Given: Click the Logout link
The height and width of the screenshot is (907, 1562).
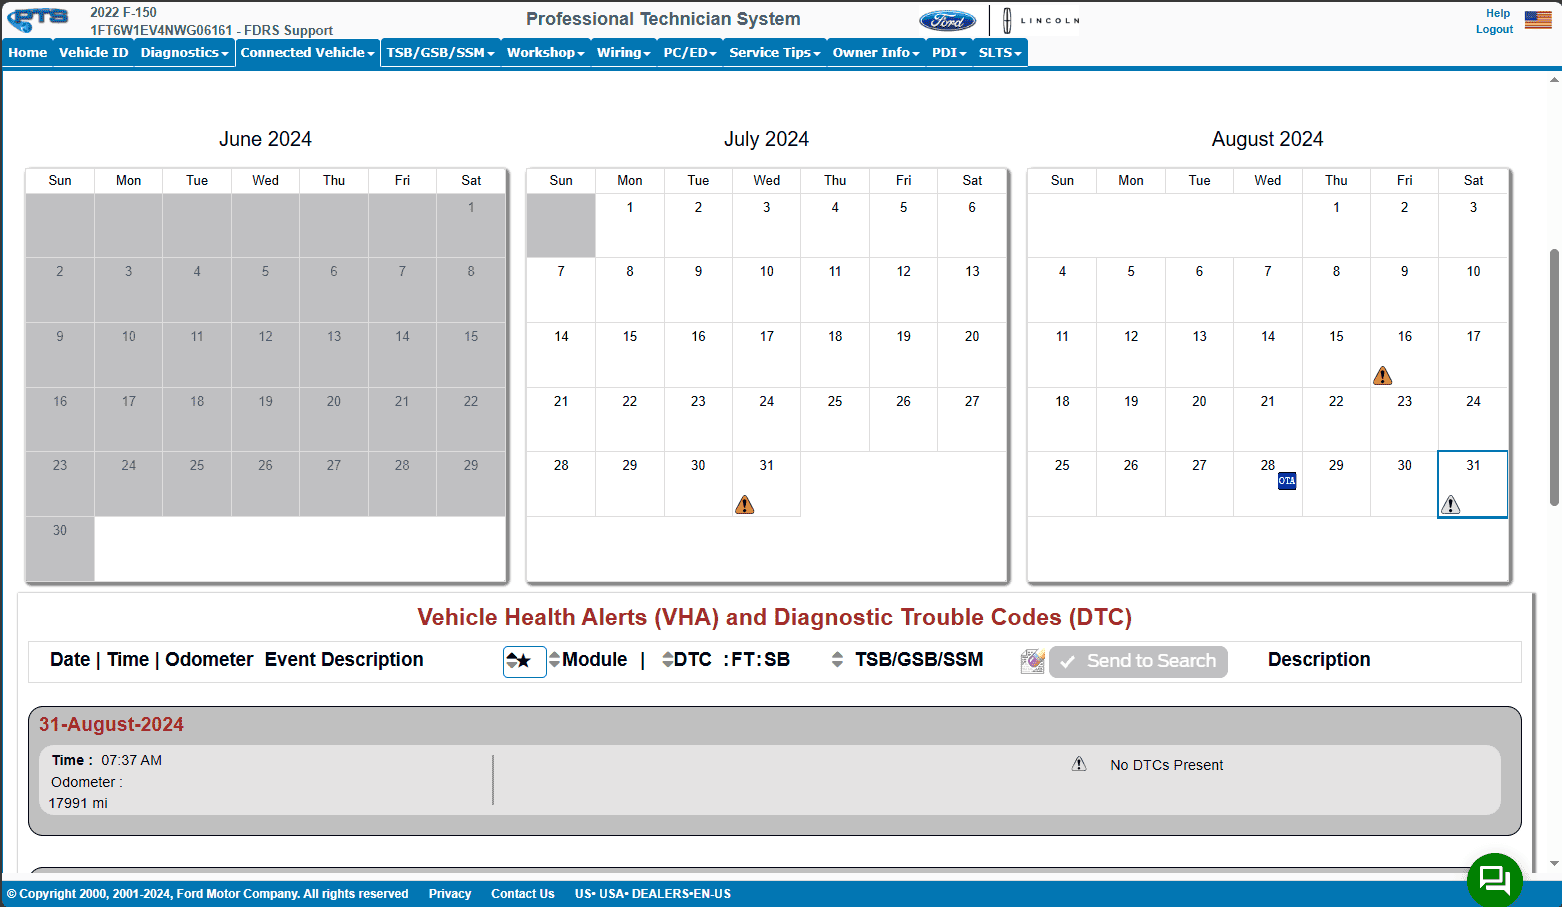Looking at the screenshot, I should [x=1494, y=29].
